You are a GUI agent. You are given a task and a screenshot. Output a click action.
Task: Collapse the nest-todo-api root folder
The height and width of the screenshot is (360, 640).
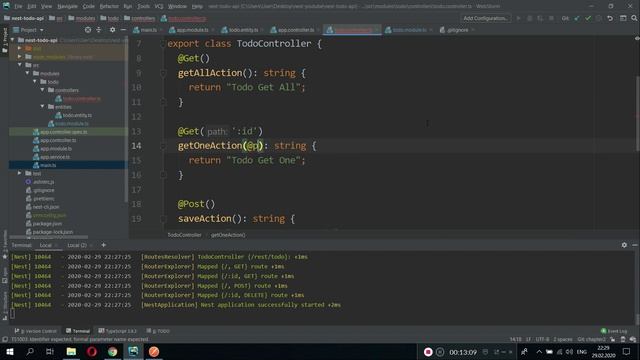pos(13,40)
